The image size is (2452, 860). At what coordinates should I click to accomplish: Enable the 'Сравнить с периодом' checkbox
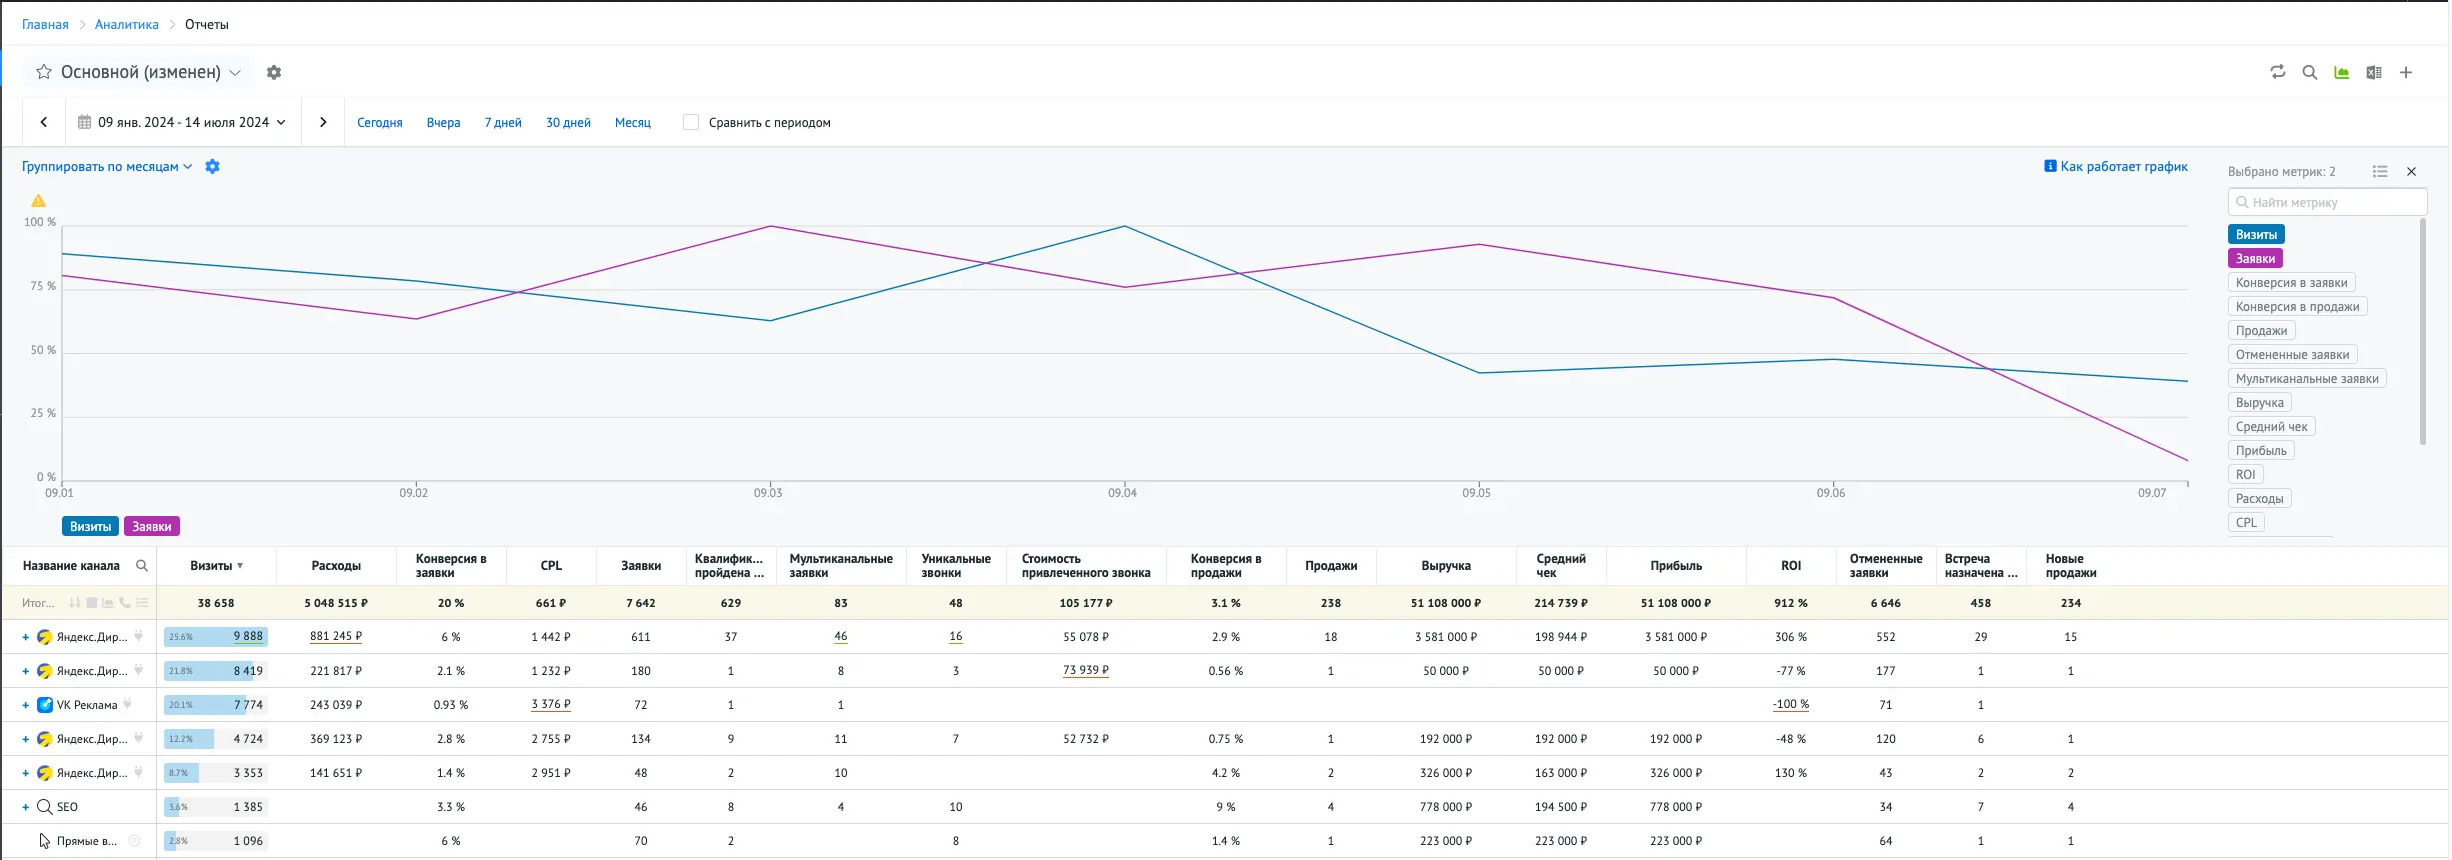[690, 122]
